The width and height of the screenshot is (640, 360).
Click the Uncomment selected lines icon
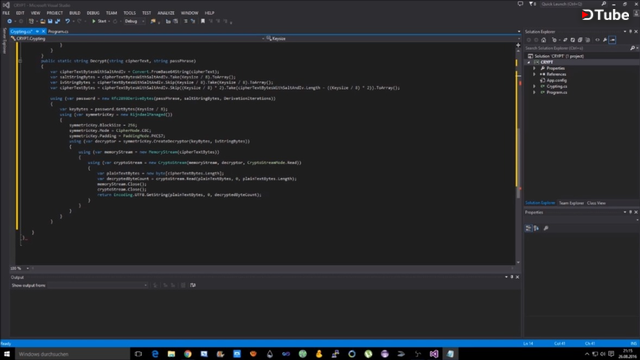click(x=193, y=21)
